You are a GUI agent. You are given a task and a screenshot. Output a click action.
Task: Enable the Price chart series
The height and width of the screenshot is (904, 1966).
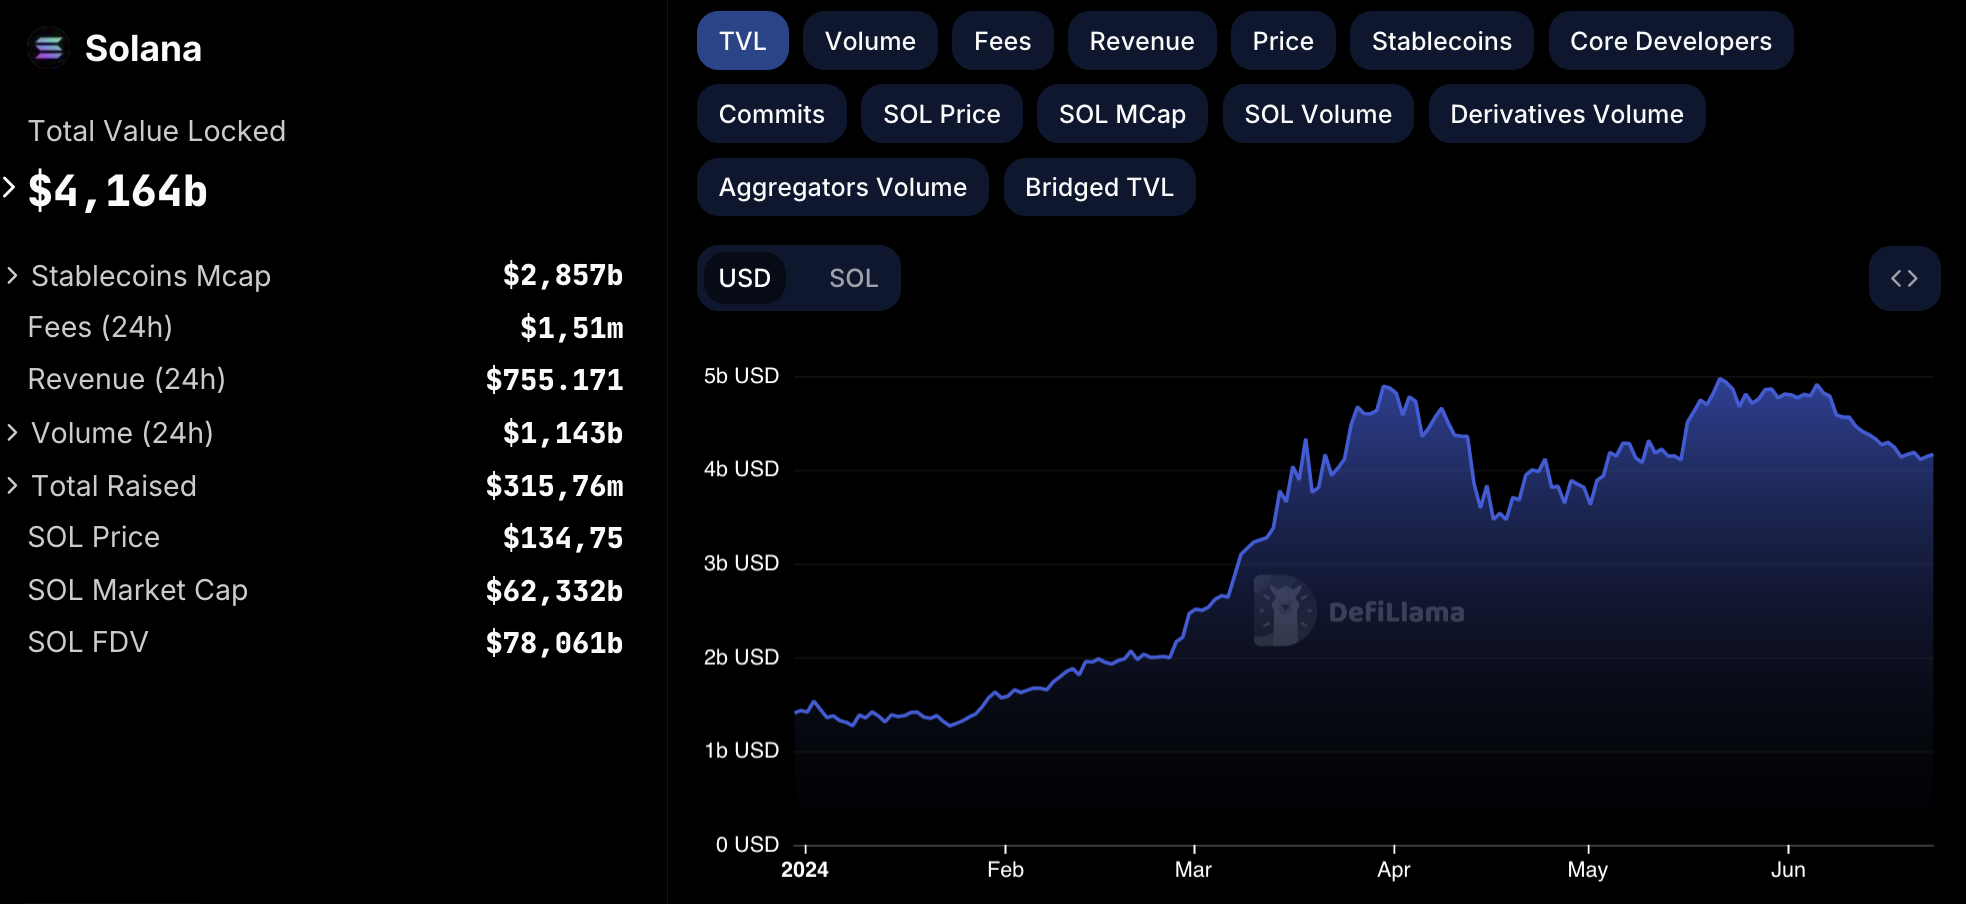[1283, 41]
